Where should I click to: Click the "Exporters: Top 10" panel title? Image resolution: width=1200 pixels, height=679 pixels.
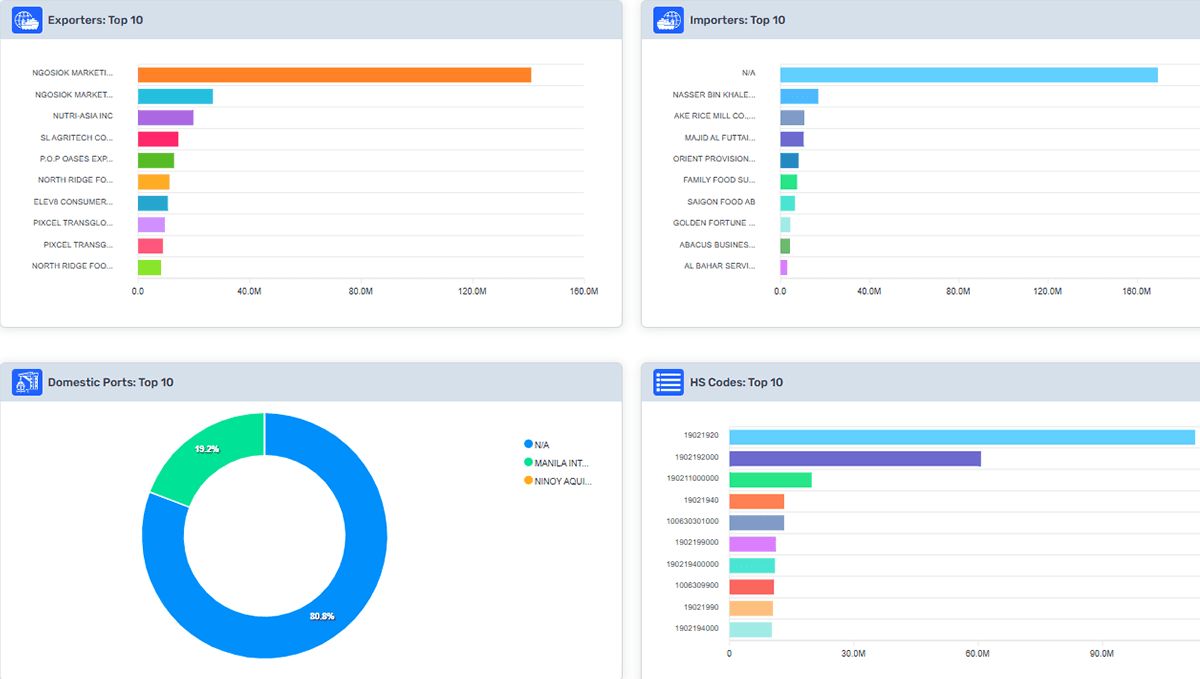(x=95, y=20)
